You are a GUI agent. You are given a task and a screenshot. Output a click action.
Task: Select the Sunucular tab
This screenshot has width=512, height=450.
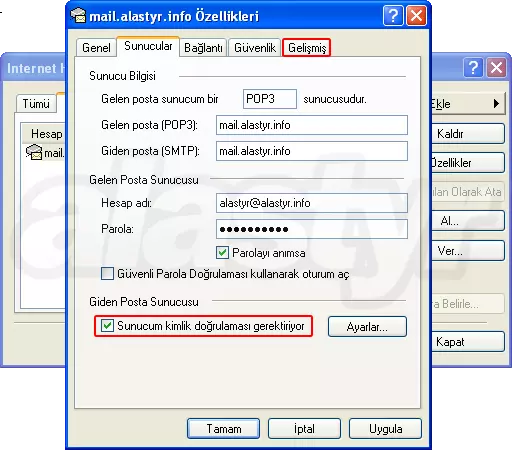[148, 46]
